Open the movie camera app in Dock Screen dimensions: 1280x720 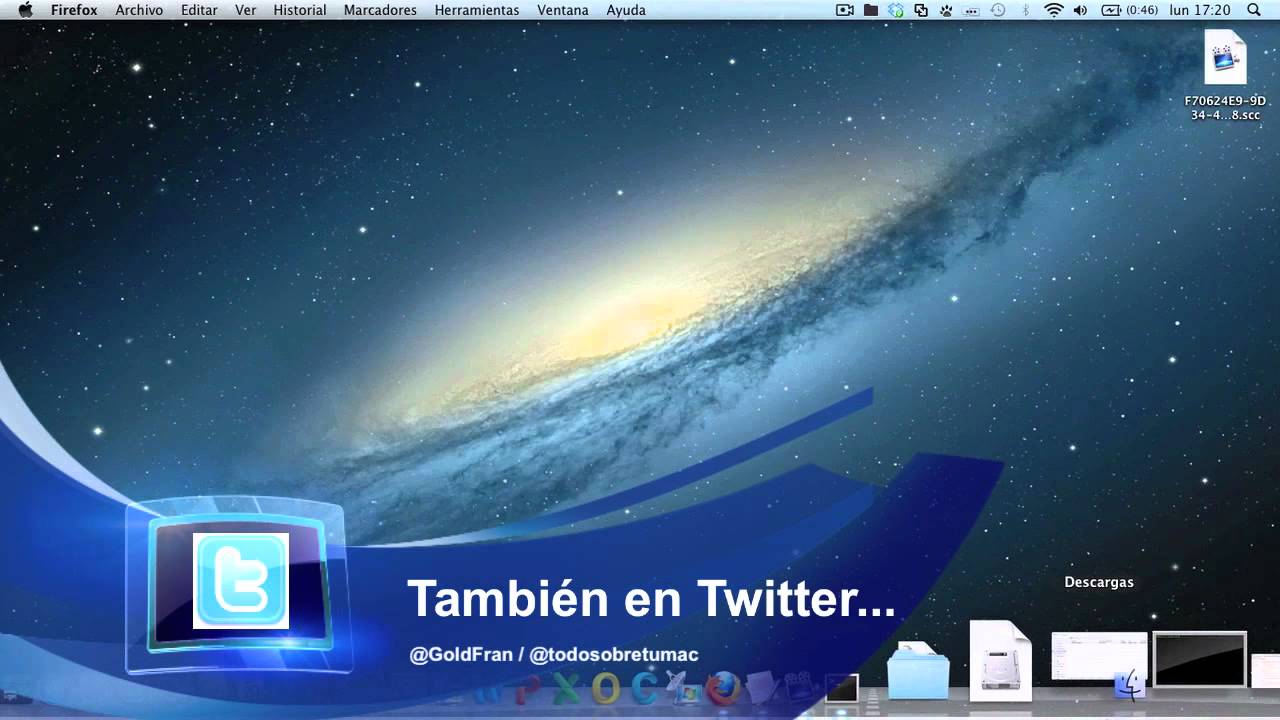click(799, 687)
